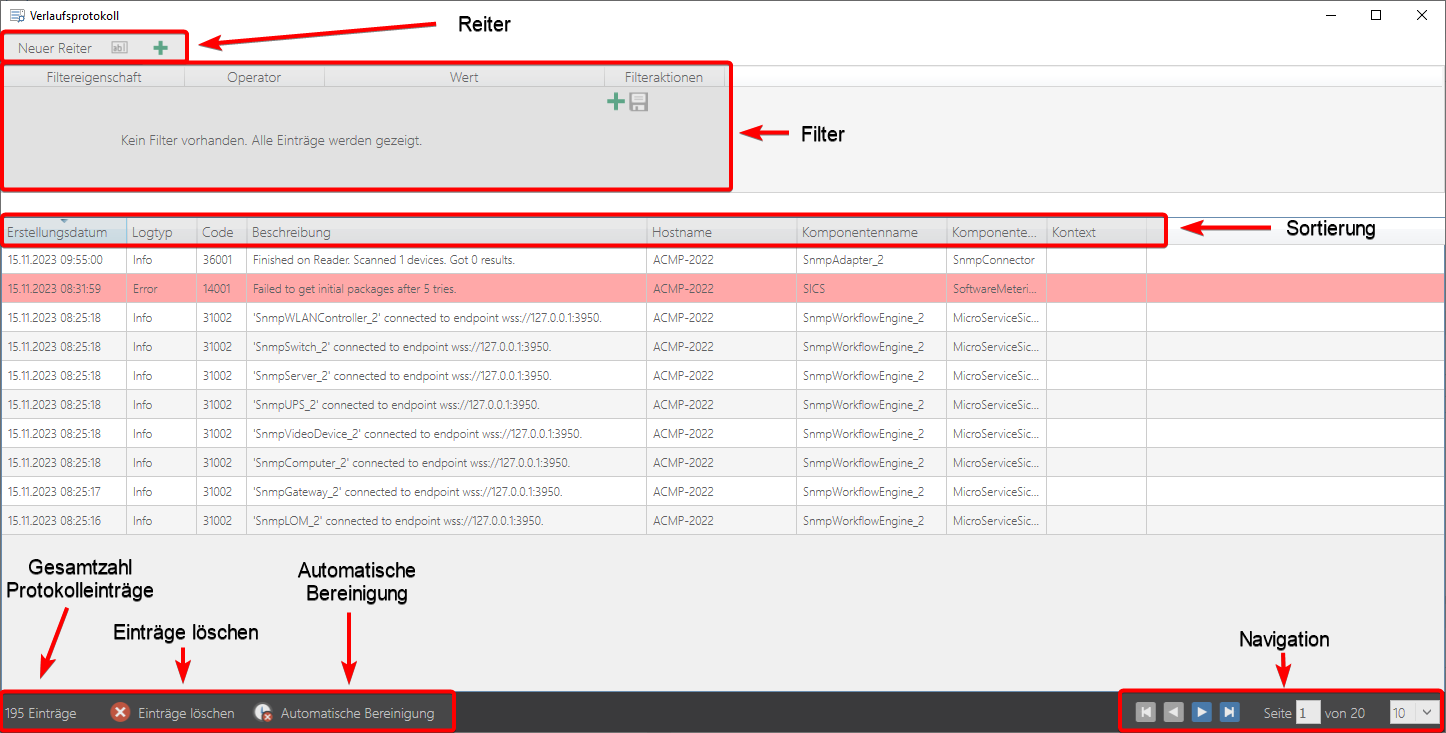Add a new filter with green plus
The image size is (1446, 733).
[616, 102]
